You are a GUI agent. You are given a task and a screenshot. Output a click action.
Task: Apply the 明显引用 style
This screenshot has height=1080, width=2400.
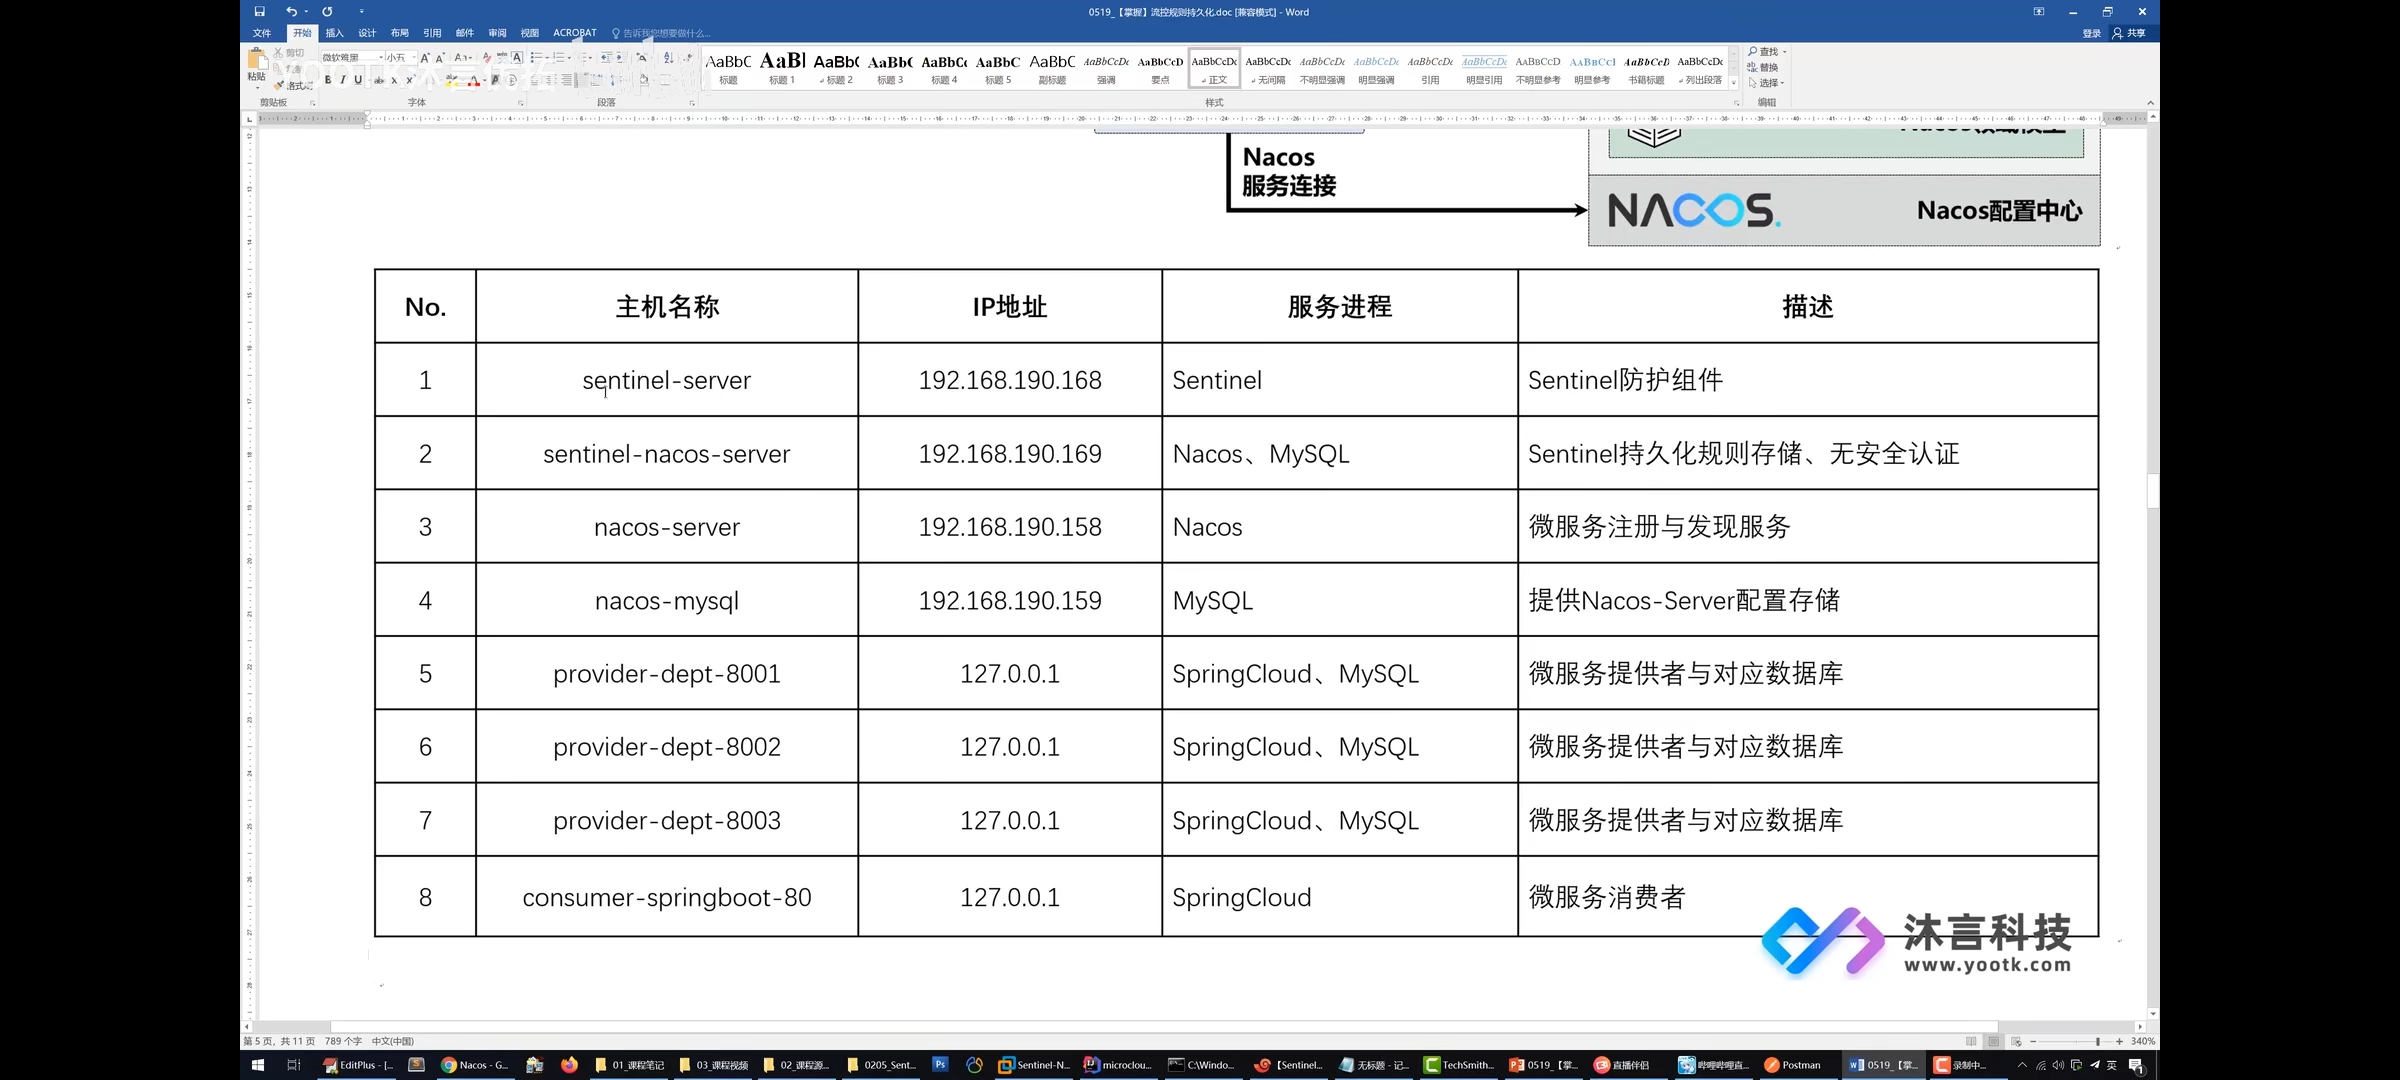[x=1484, y=68]
